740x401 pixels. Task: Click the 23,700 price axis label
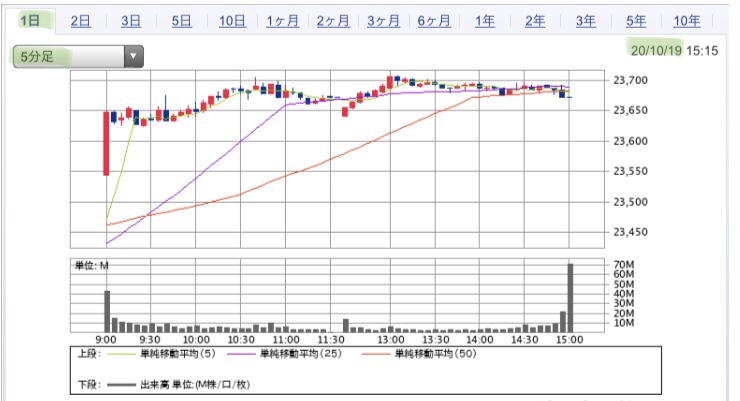pyautogui.click(x=631, y=80)
